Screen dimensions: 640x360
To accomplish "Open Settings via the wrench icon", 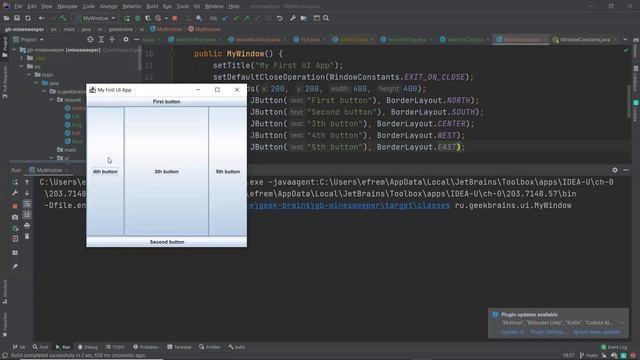I will pyautogui.click(x=293, y=18).
